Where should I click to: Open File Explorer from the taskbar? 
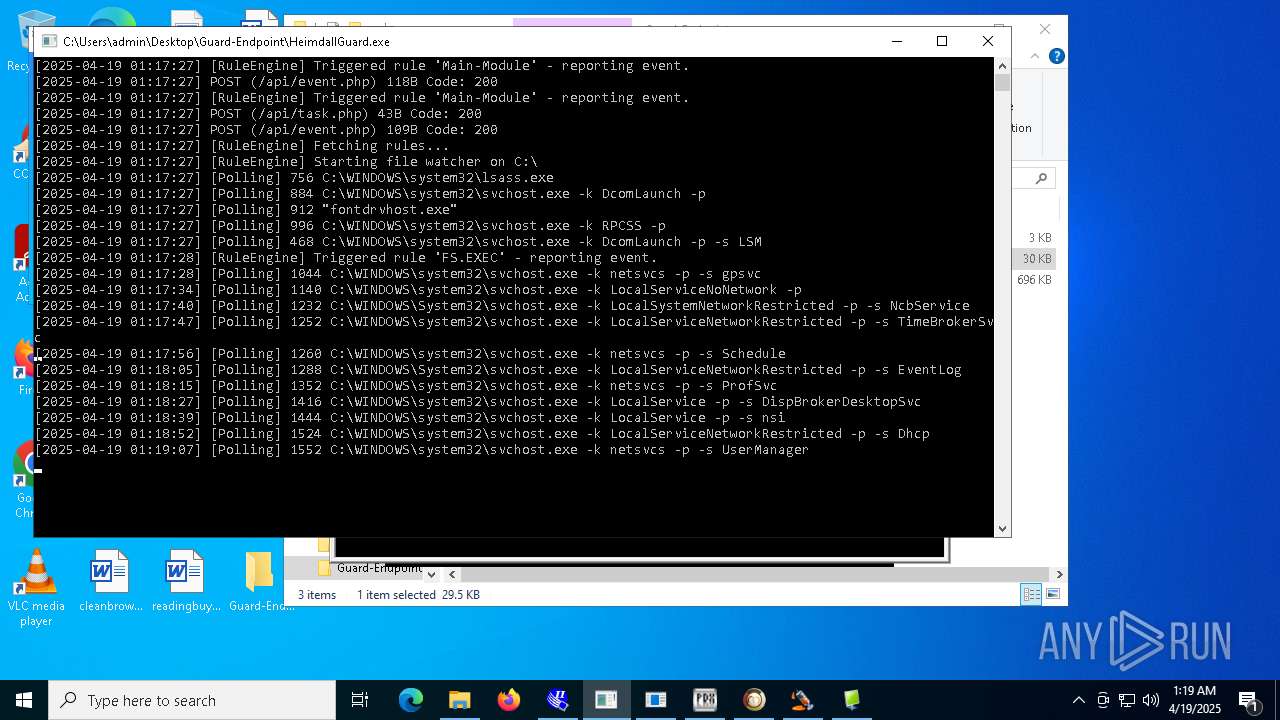(x=460, y=700)
